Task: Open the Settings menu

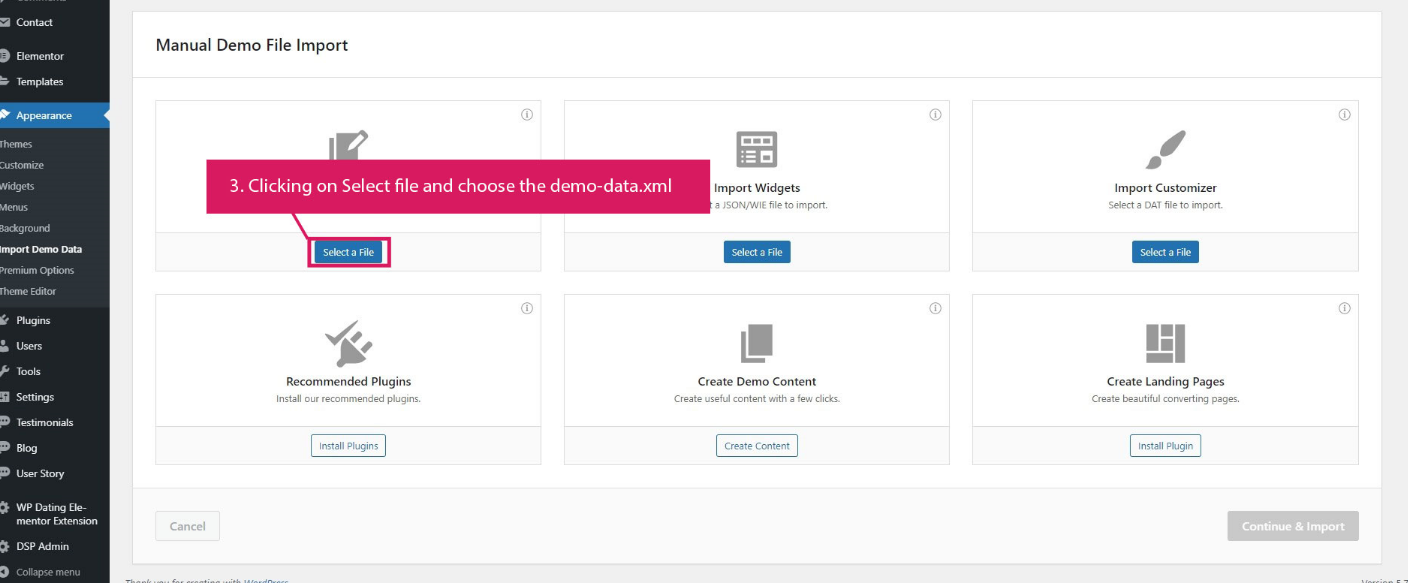Action: coord(35,397)
